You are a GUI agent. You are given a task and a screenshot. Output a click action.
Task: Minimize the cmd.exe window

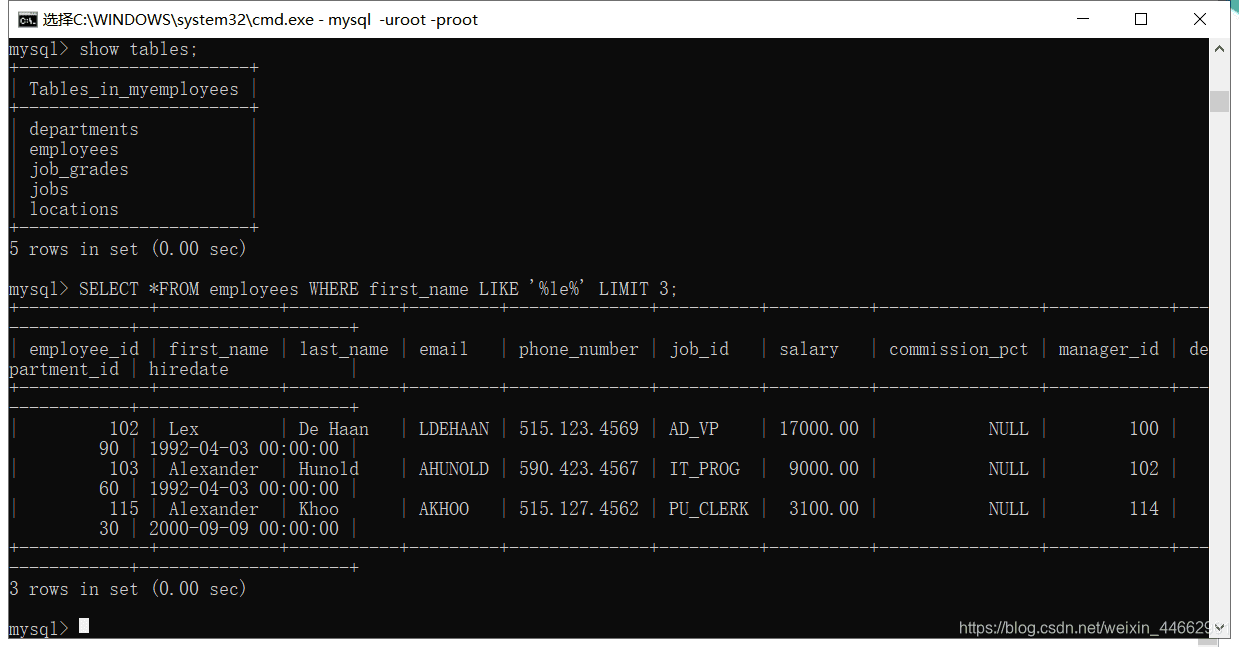click(x=1082, y=19)
